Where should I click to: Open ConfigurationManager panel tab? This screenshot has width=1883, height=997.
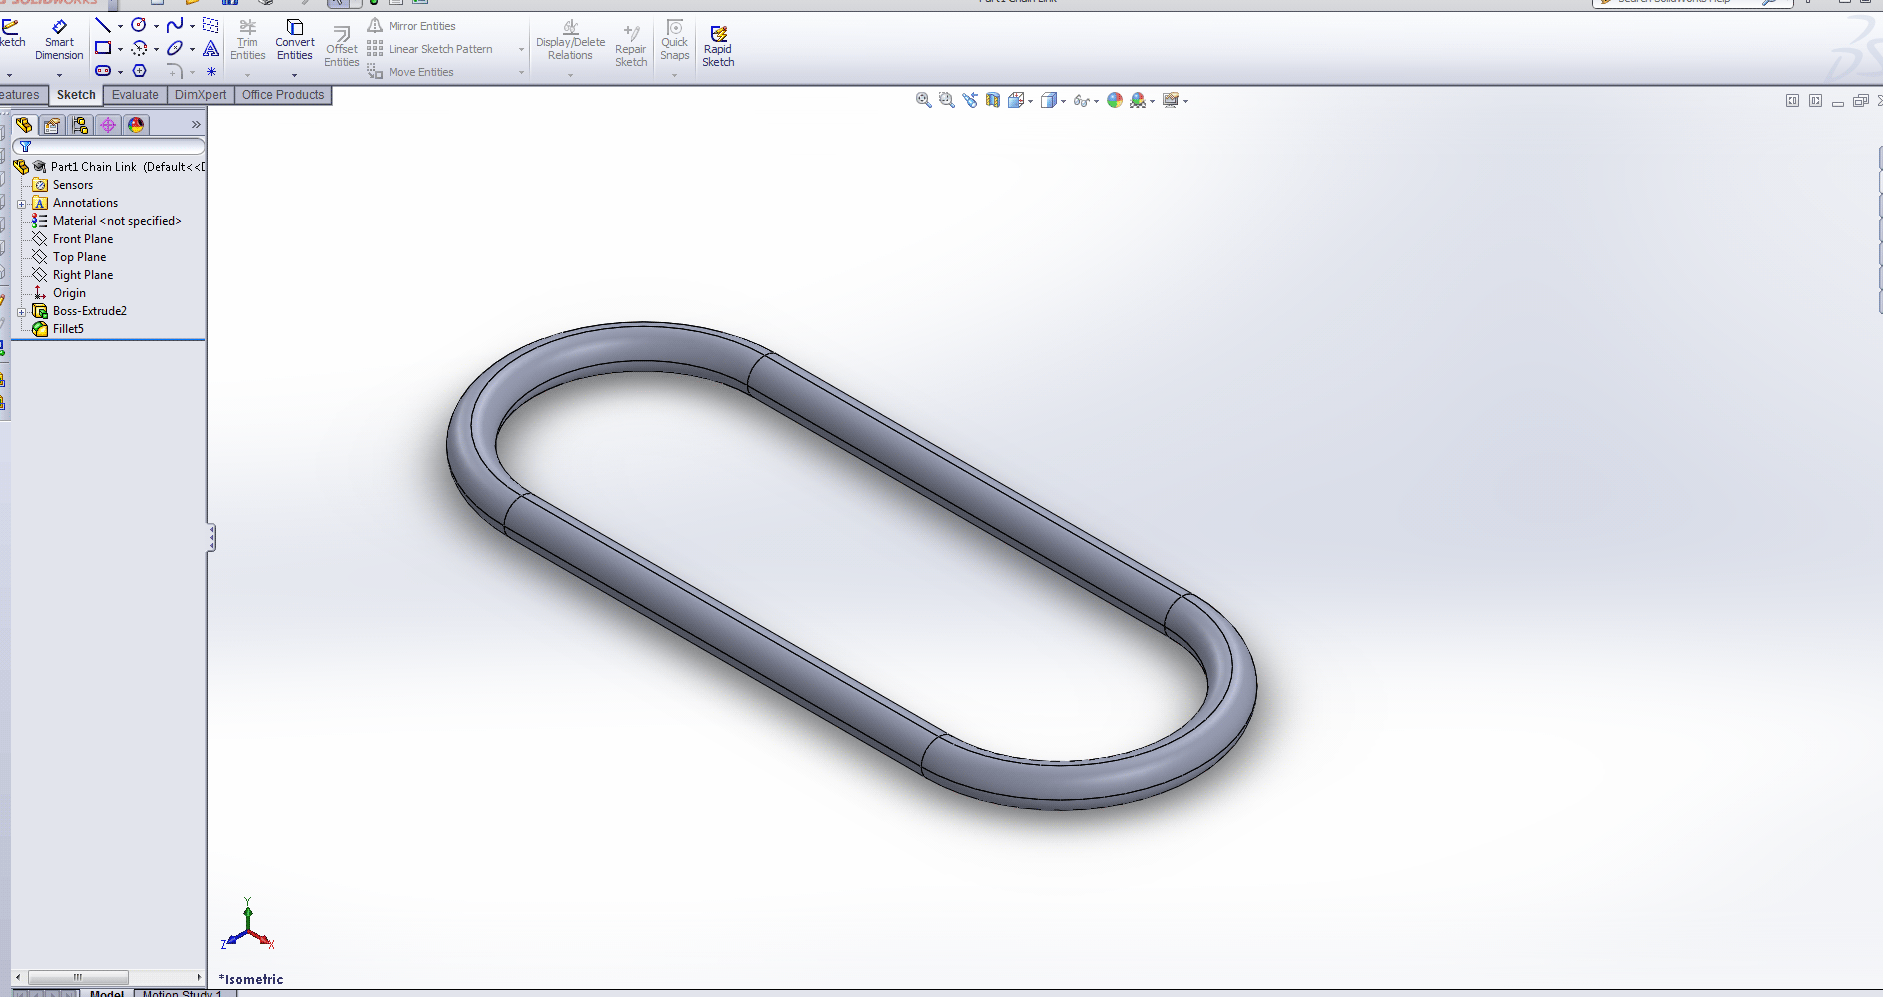click(x=80, y=125)
